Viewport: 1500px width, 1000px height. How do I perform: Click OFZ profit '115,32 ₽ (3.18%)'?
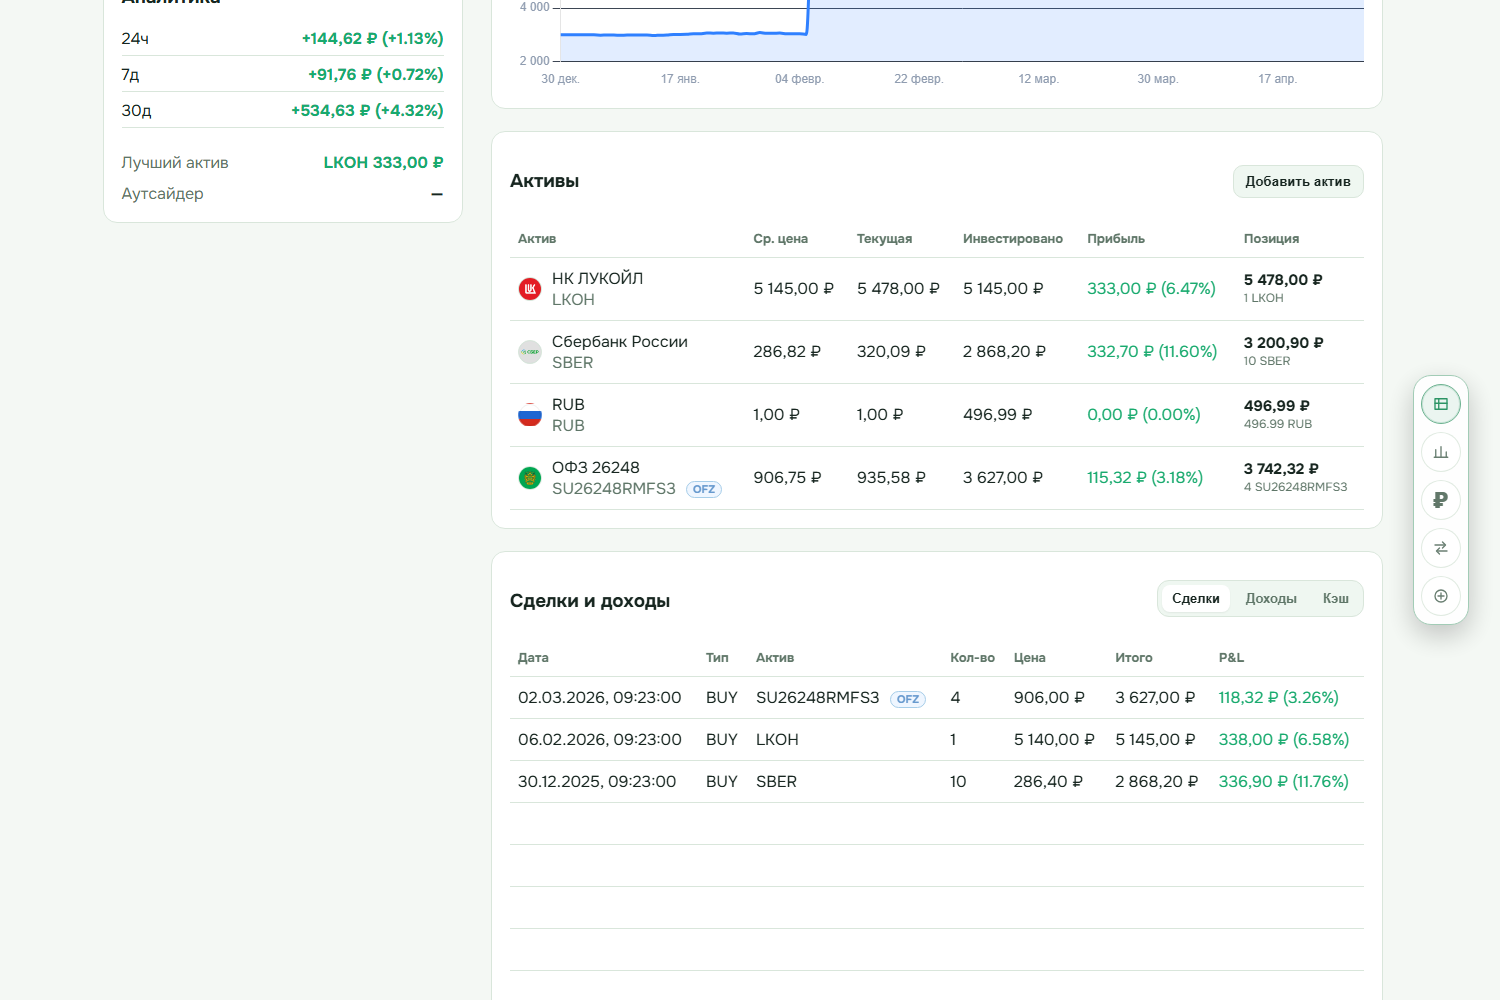click(1145, 477)
